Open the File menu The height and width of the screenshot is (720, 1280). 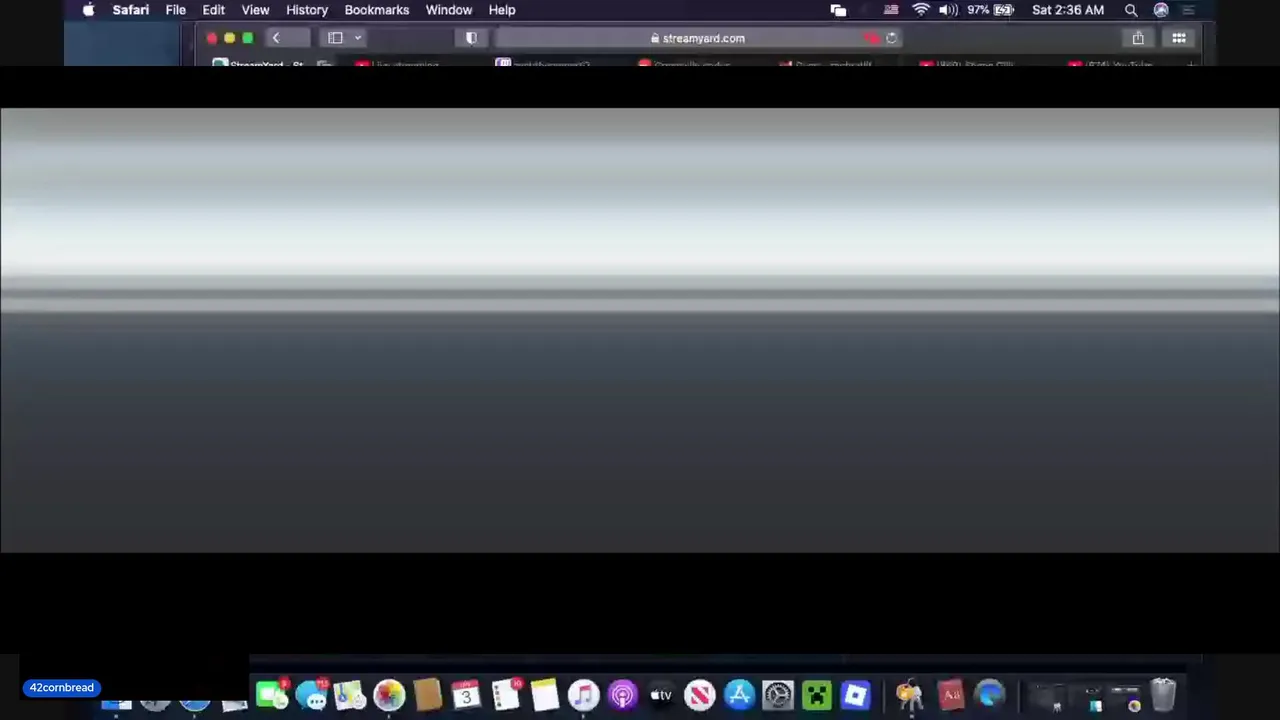175,10
